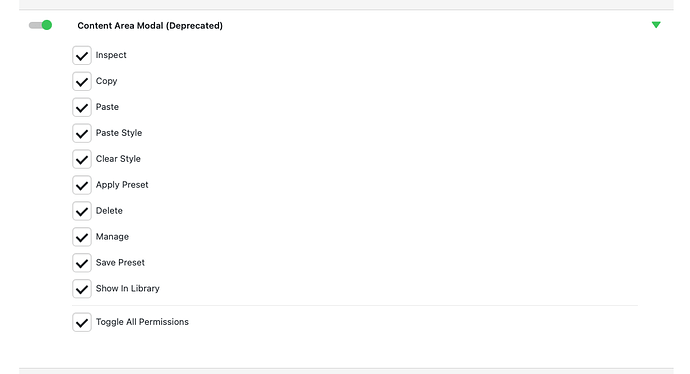The image size is (690, 374).
Task: Uncheck the Inspect permission checkbox
Action: (82, 55)
